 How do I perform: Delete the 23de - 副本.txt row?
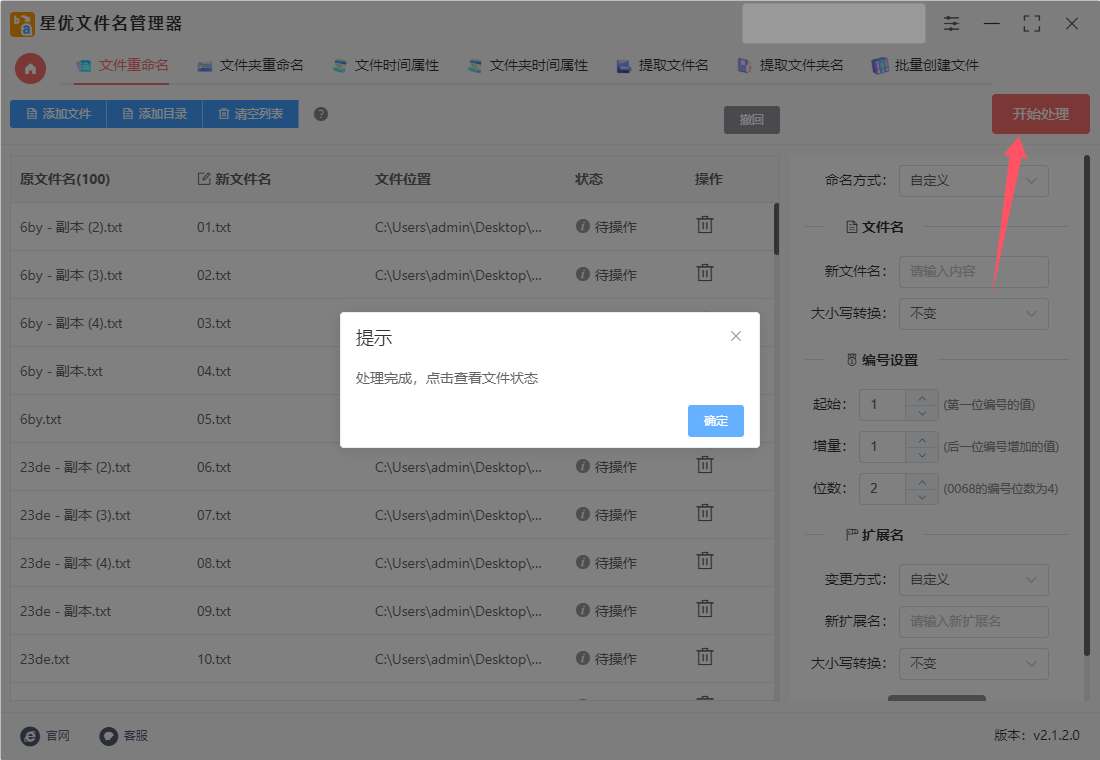[704, 609]
